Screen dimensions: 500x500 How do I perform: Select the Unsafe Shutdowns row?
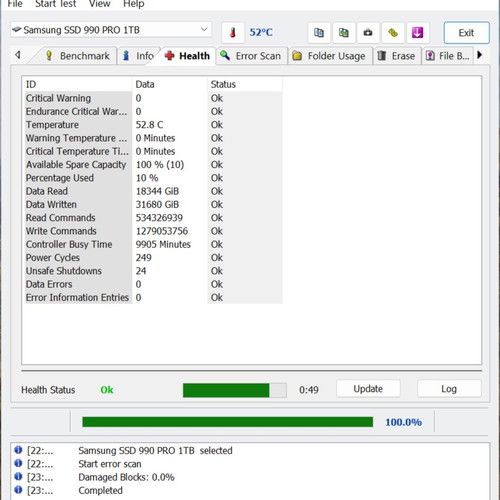153,271
